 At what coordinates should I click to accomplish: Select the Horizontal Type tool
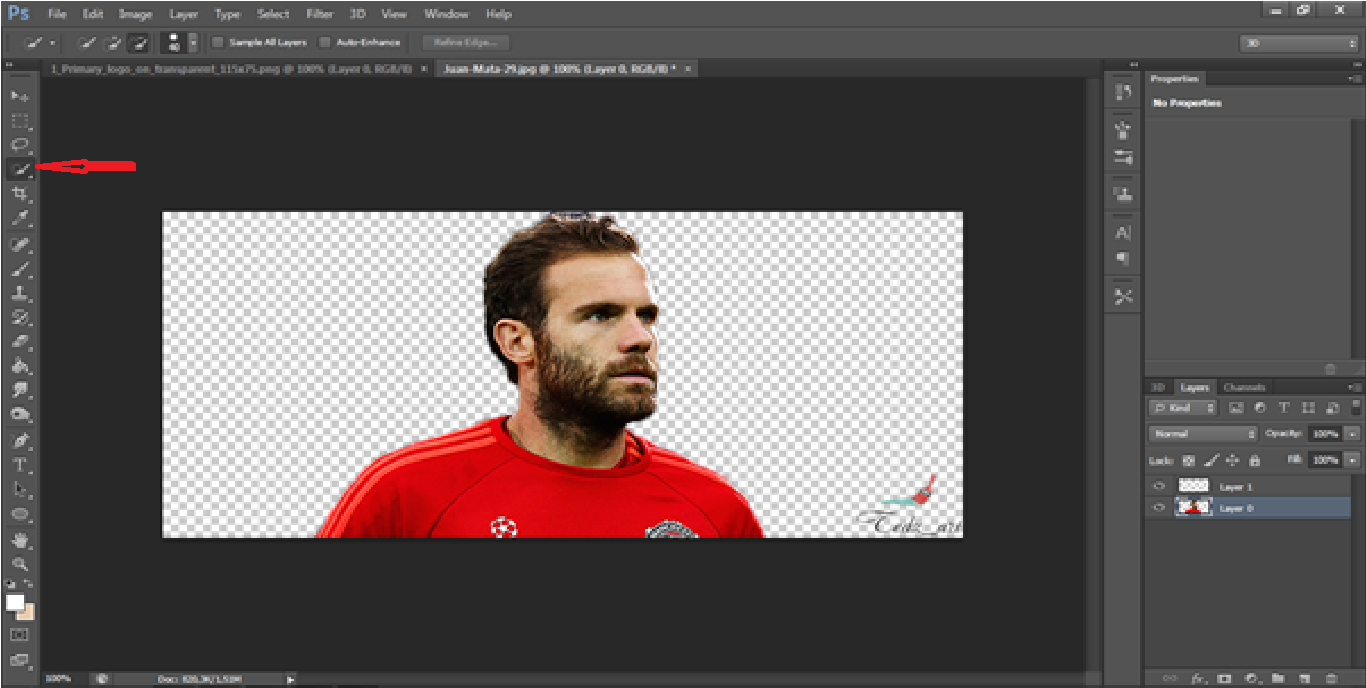(x=19, y=465)
